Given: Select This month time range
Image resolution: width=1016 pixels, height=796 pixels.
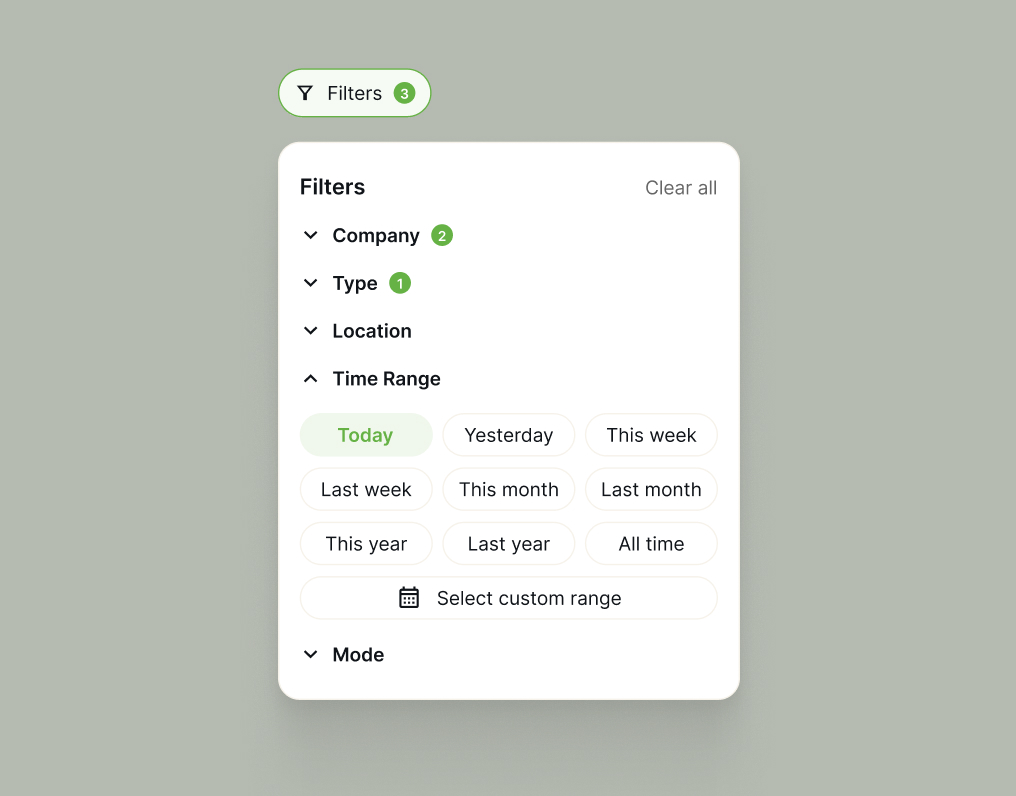Looking at the screenshot, I should coord(508,490).
